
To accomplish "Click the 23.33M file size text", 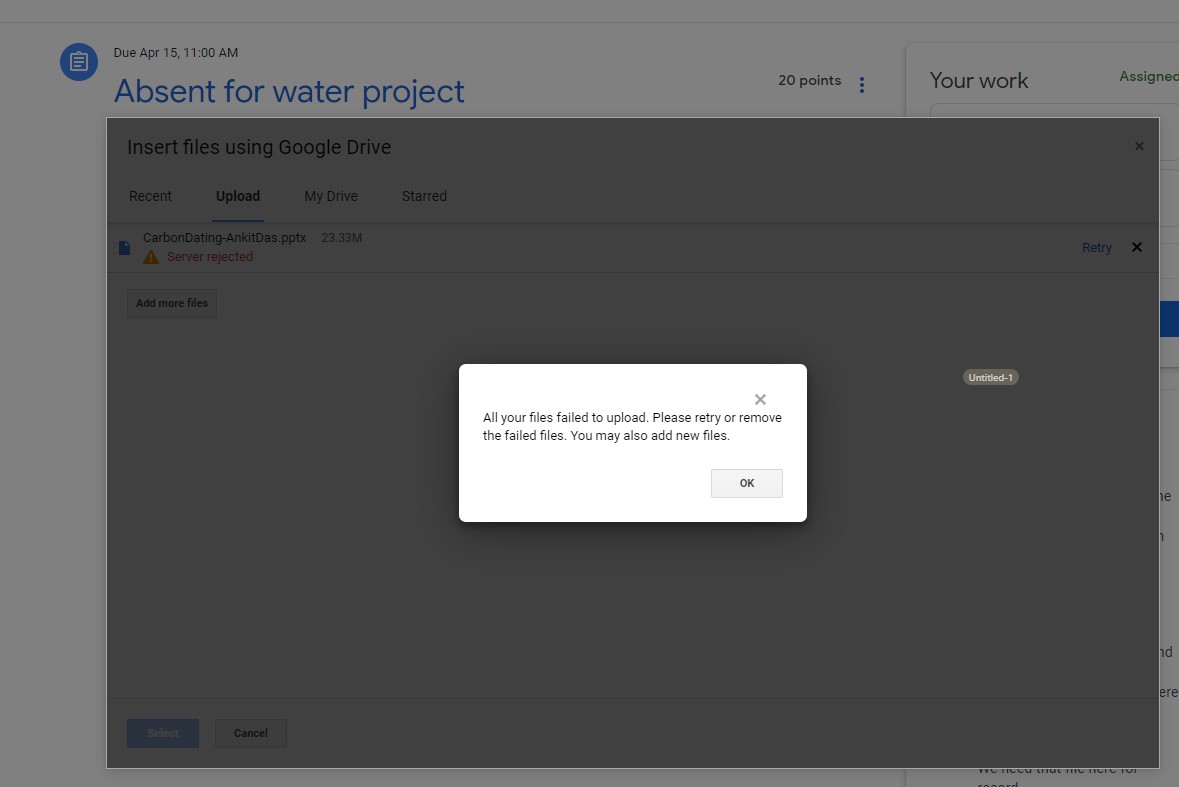I will (341, 238).
